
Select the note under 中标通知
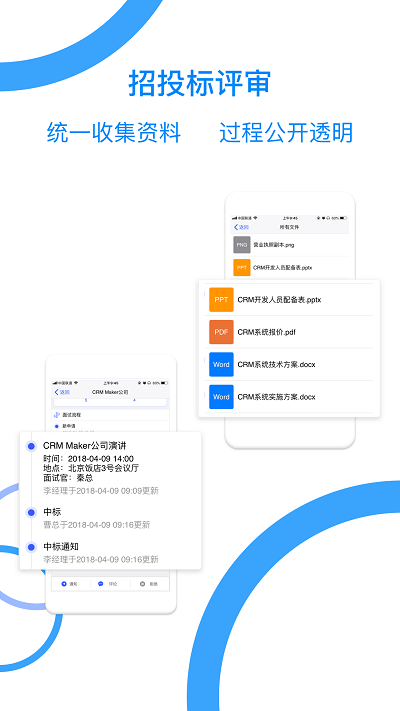tap(101, 560)
